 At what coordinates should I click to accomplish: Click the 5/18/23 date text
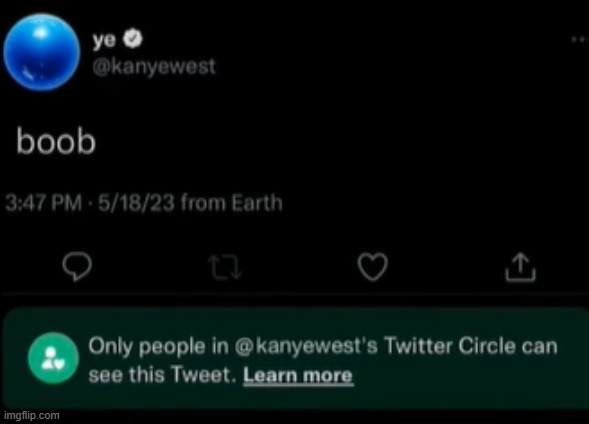[136, 203]
